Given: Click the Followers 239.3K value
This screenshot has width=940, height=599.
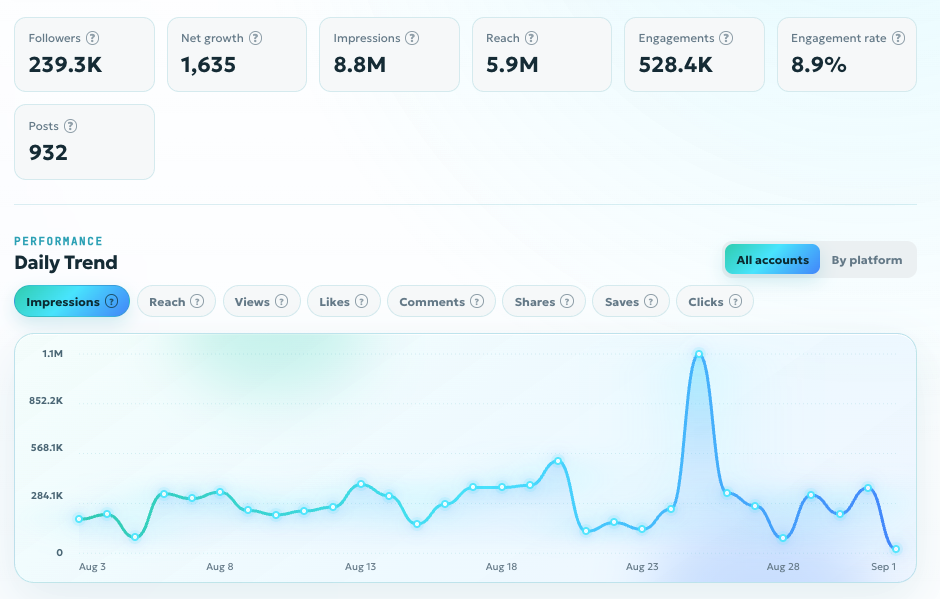Looking at the screenshot, I should [x=65, y=65].
